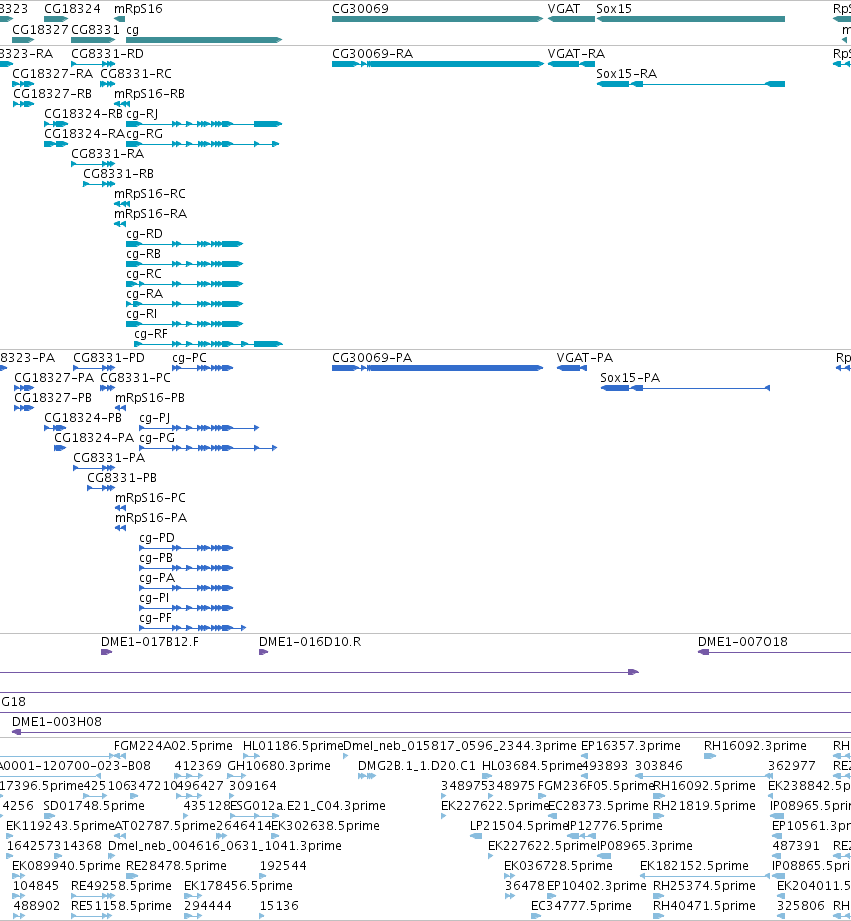Click the SD01748.5prime EST label
851x921 pixels.
click(94, 805)
